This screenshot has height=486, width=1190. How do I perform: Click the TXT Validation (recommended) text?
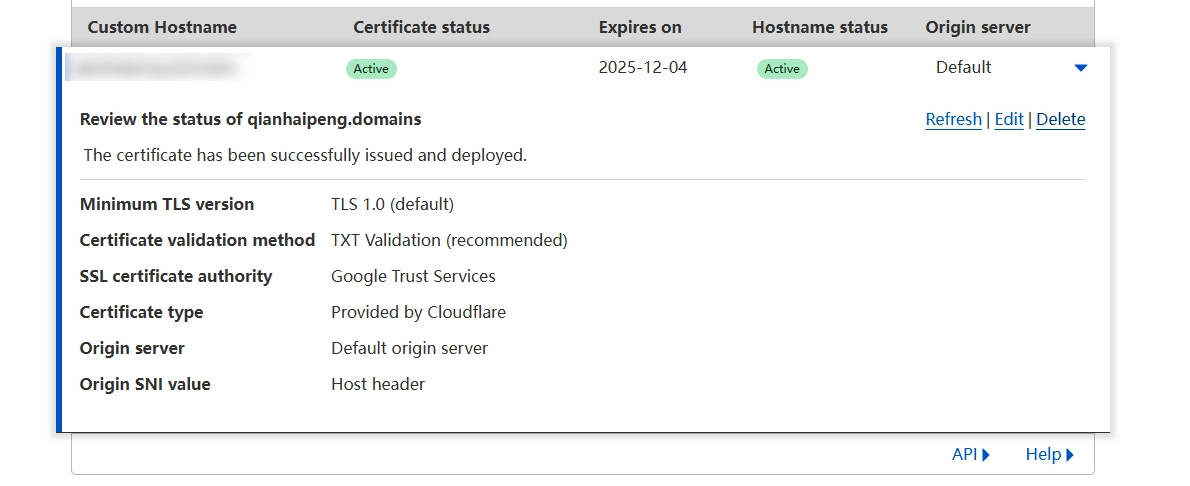(449, 240)
